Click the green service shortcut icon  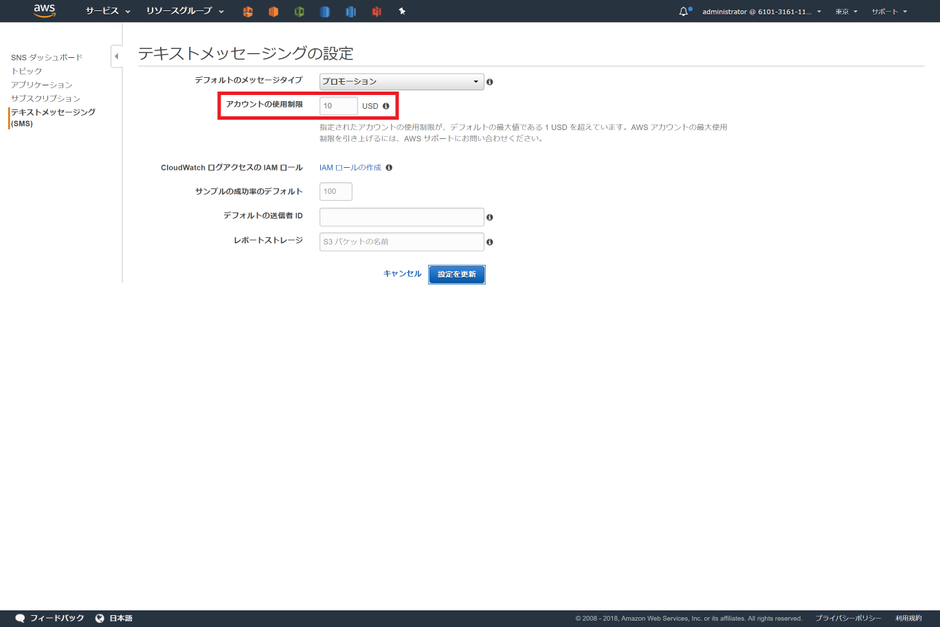(x=299, y=11)
